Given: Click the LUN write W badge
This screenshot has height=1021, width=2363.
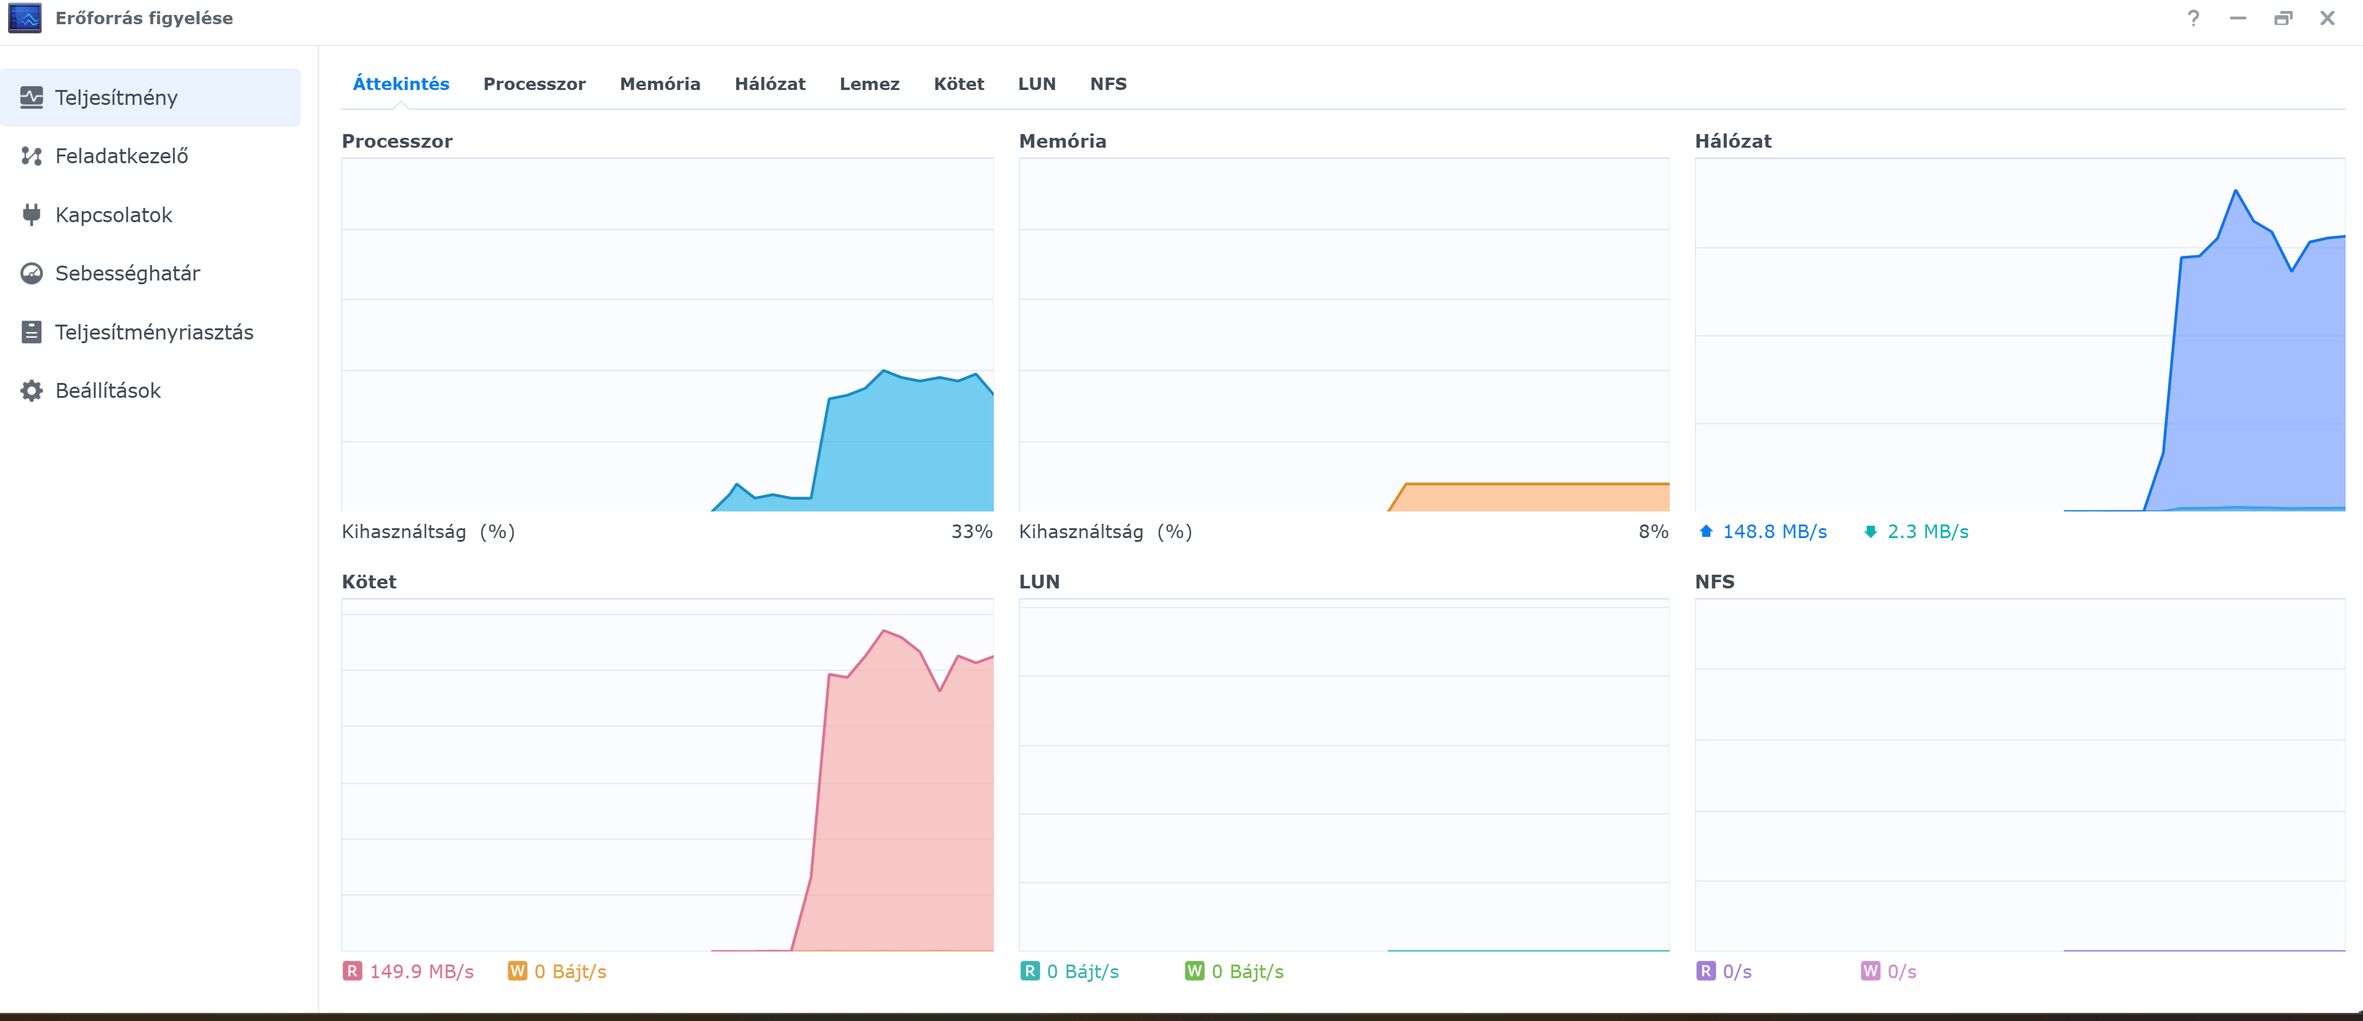Looking at the screenshot, I should (1194, 971).
